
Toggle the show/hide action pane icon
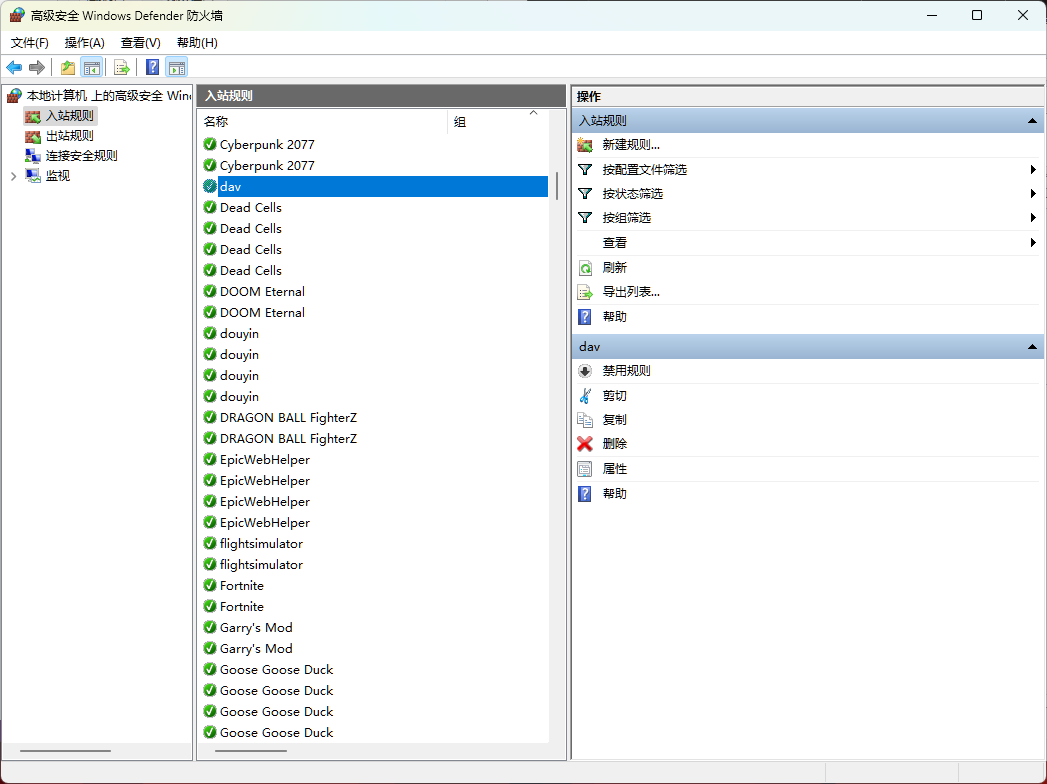176,67
